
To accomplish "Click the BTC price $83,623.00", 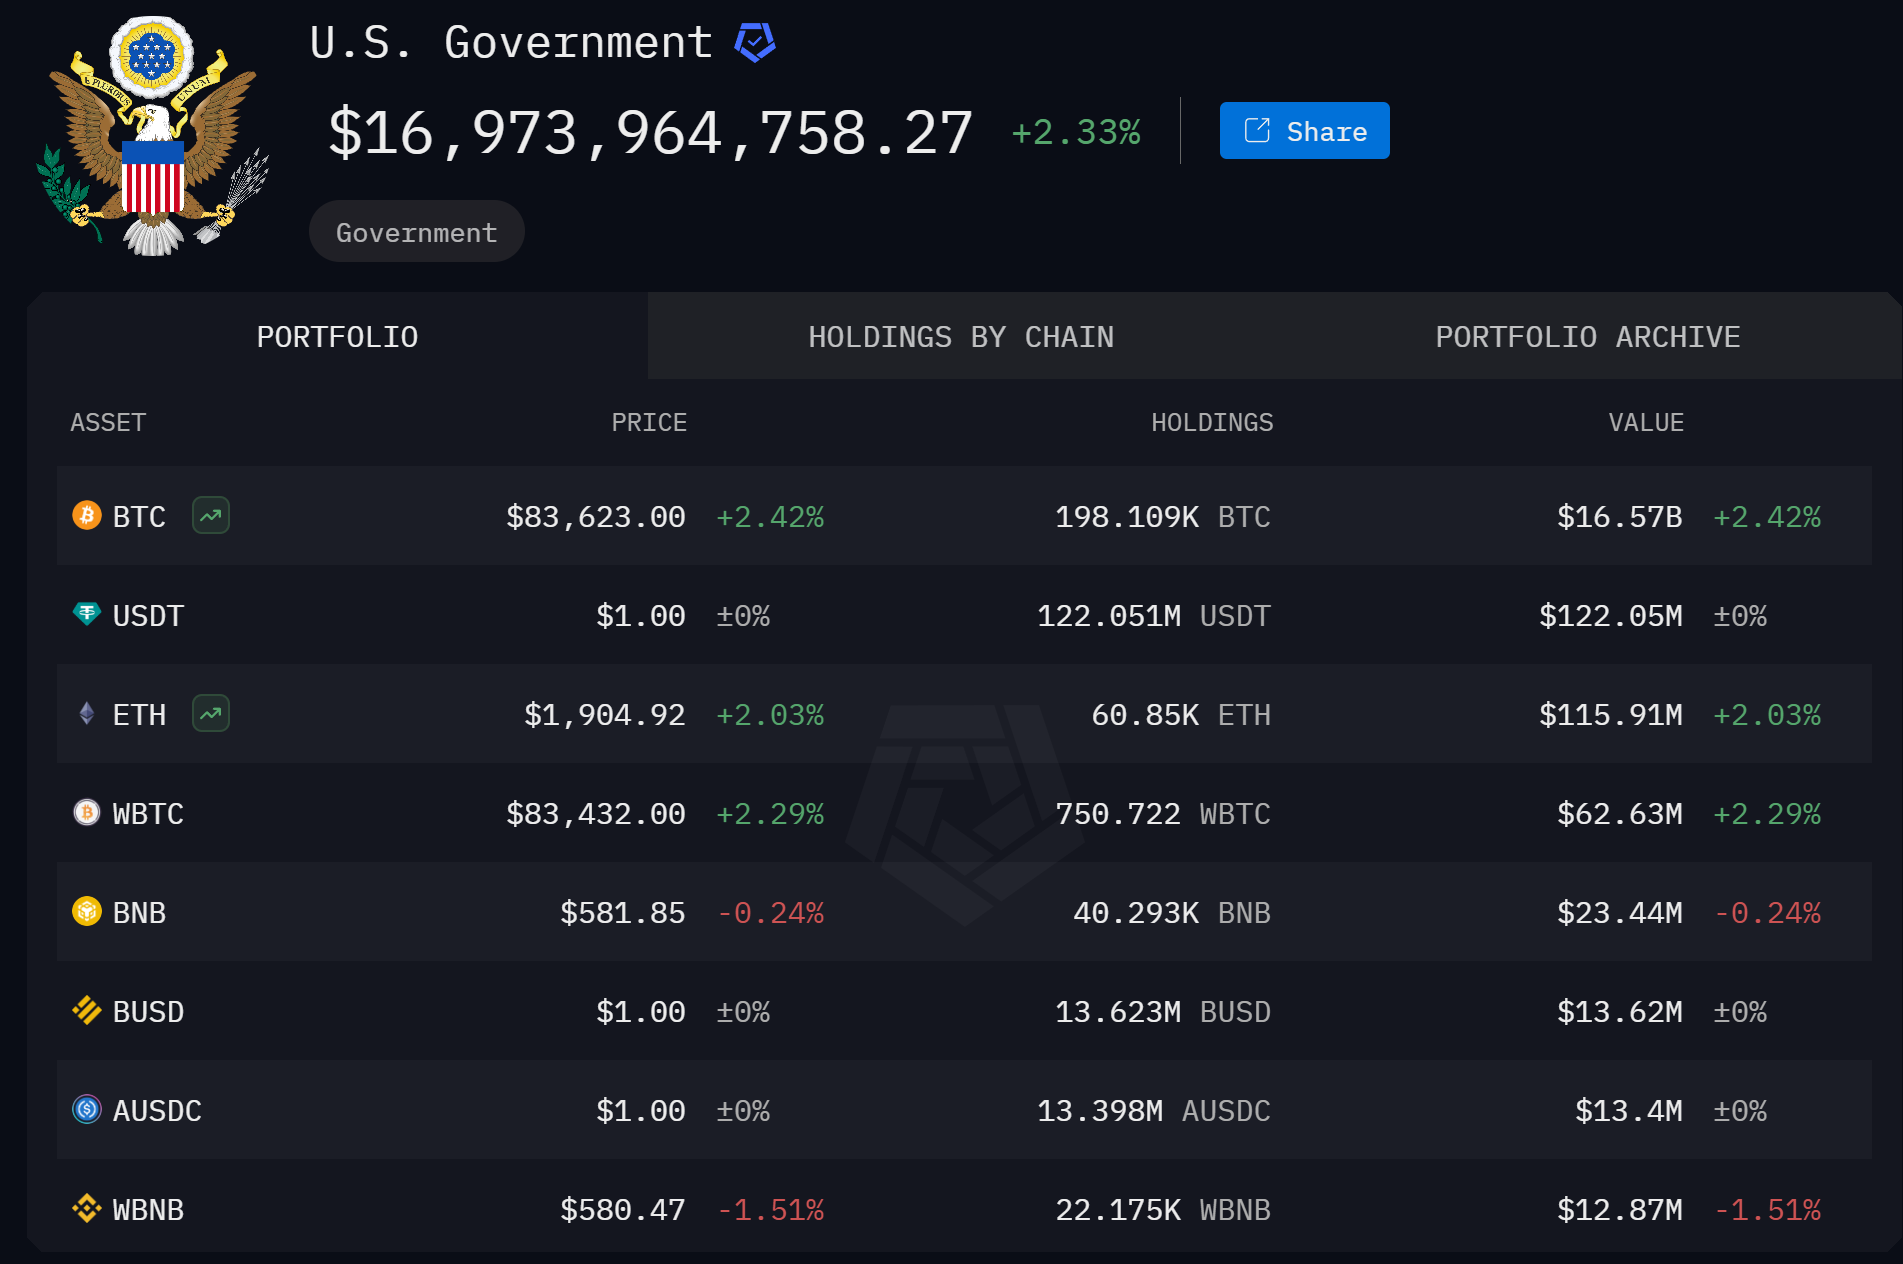I will tap(596, 517).
